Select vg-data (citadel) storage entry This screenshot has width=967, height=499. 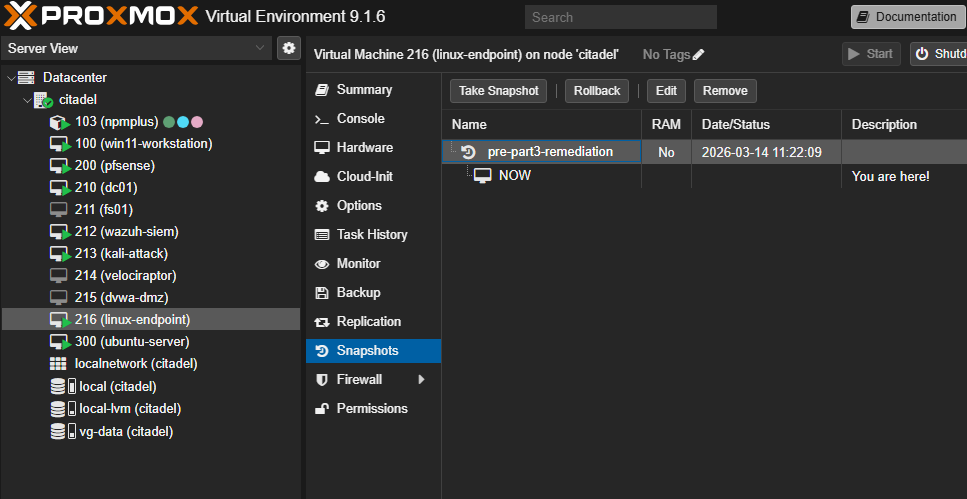pyautogui.click(x=150, y=432)
